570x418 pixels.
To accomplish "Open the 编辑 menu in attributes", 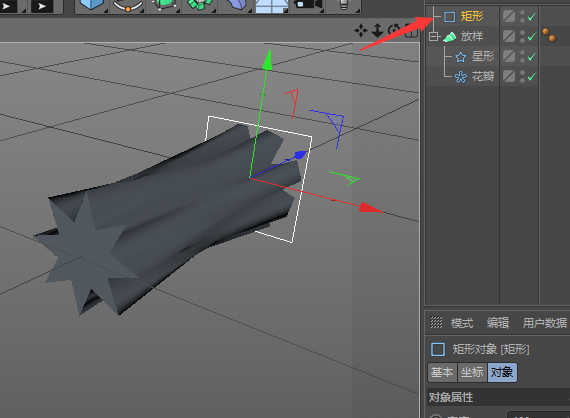I will [498, 323].
